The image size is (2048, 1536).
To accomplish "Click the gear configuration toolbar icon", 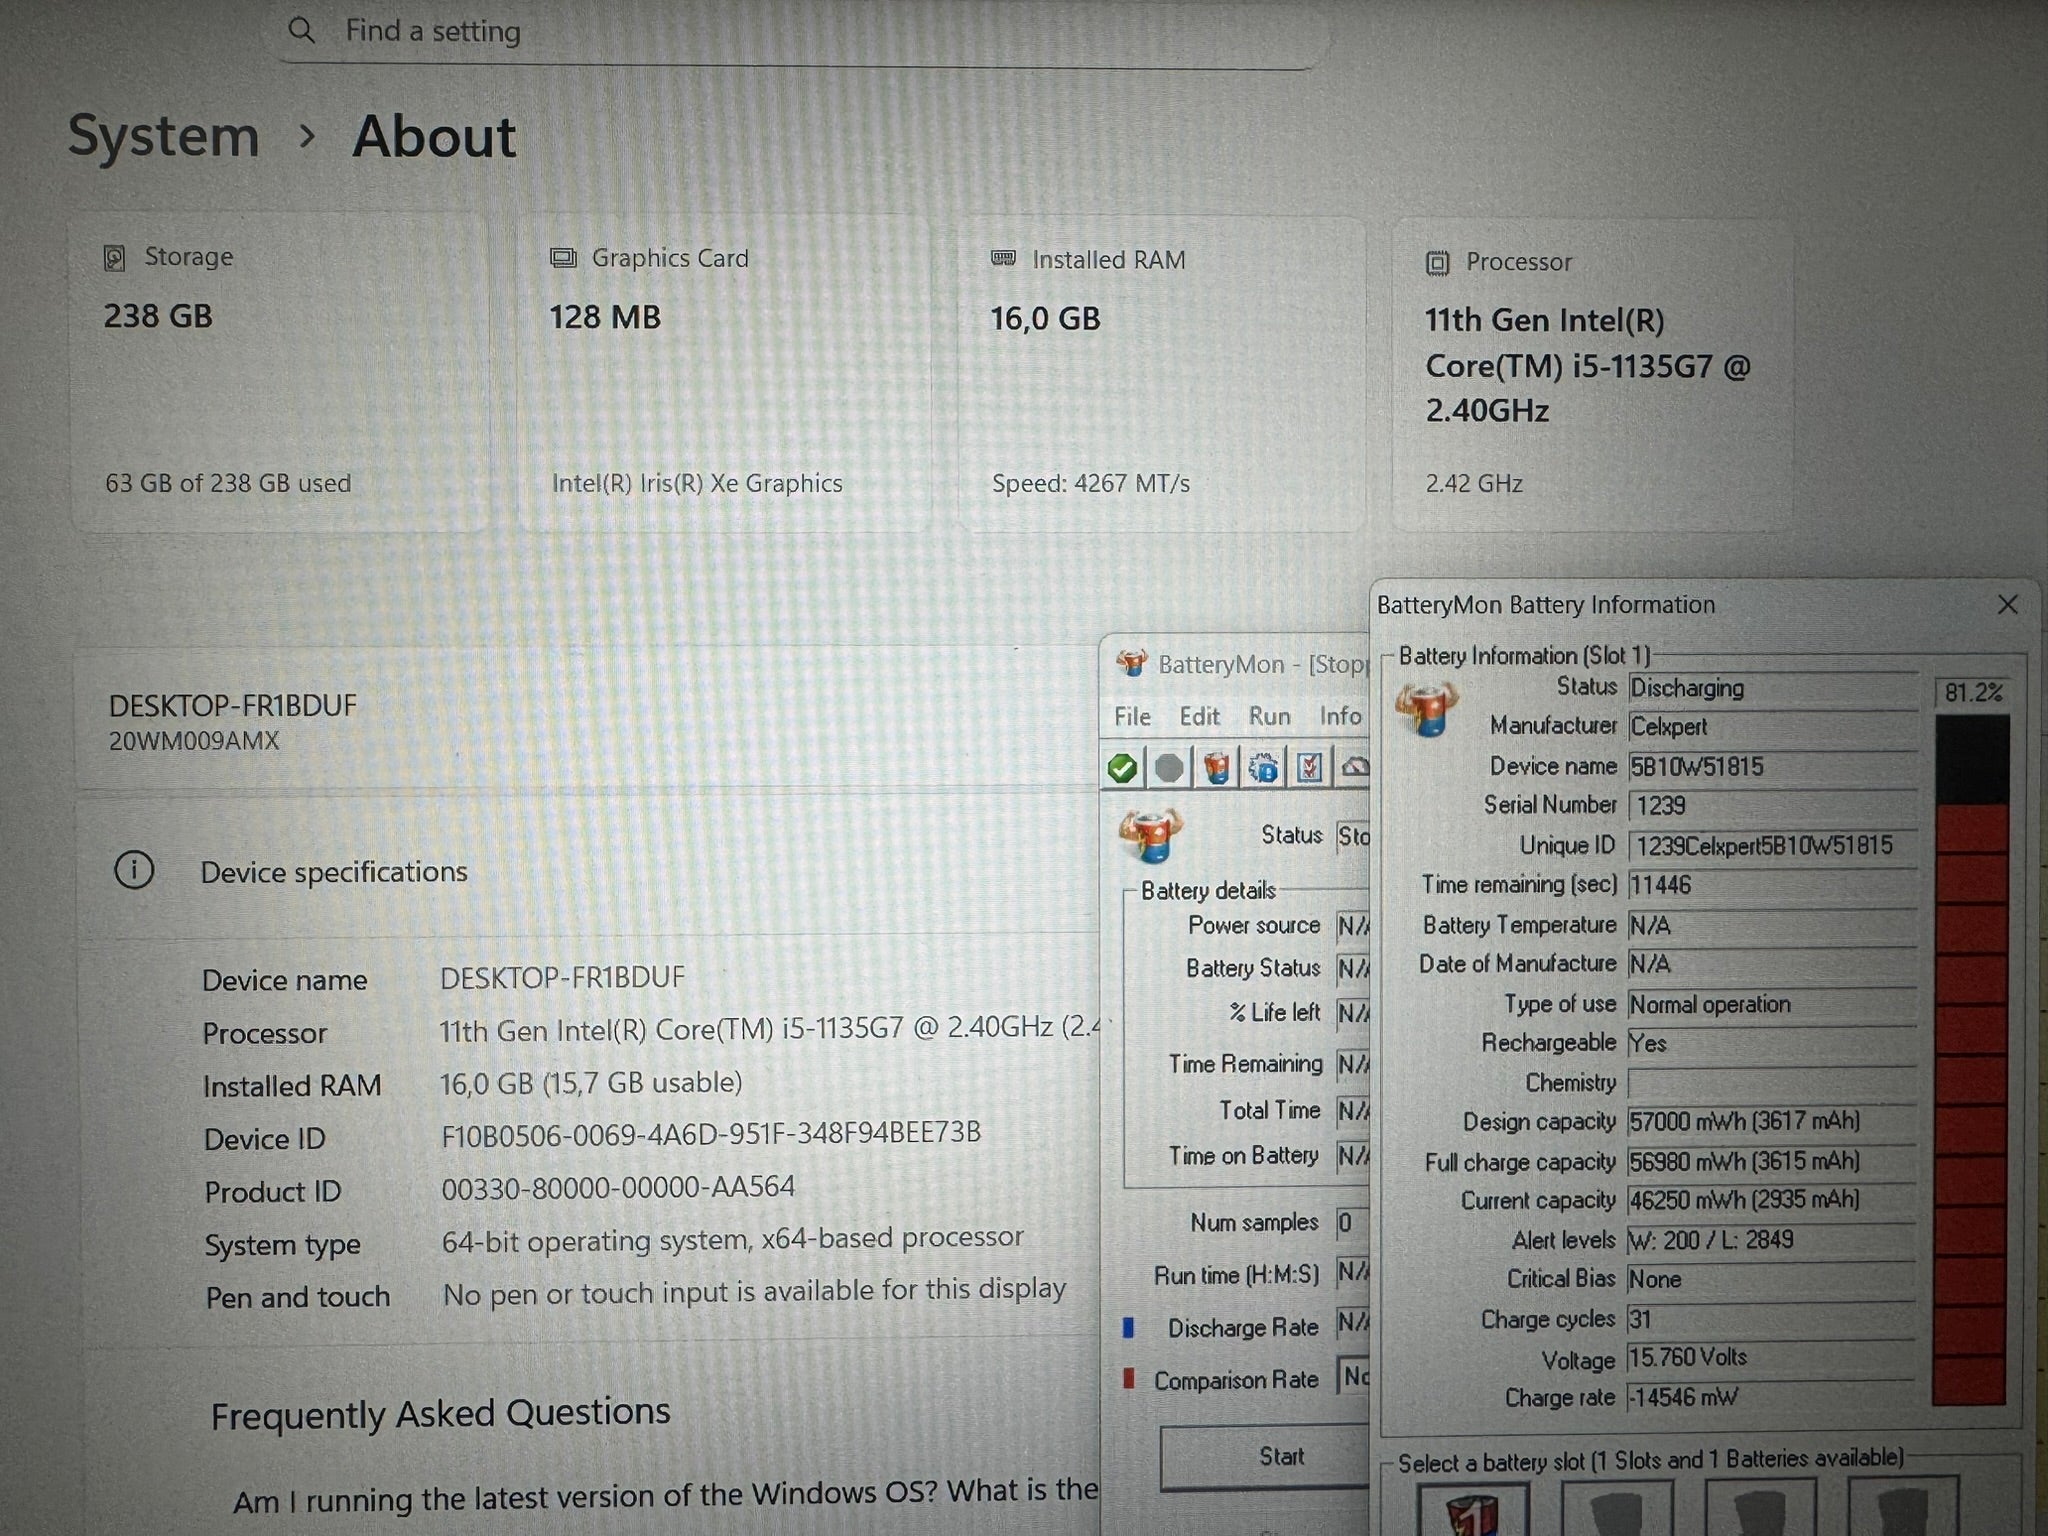I will (x=1263, y=768).
